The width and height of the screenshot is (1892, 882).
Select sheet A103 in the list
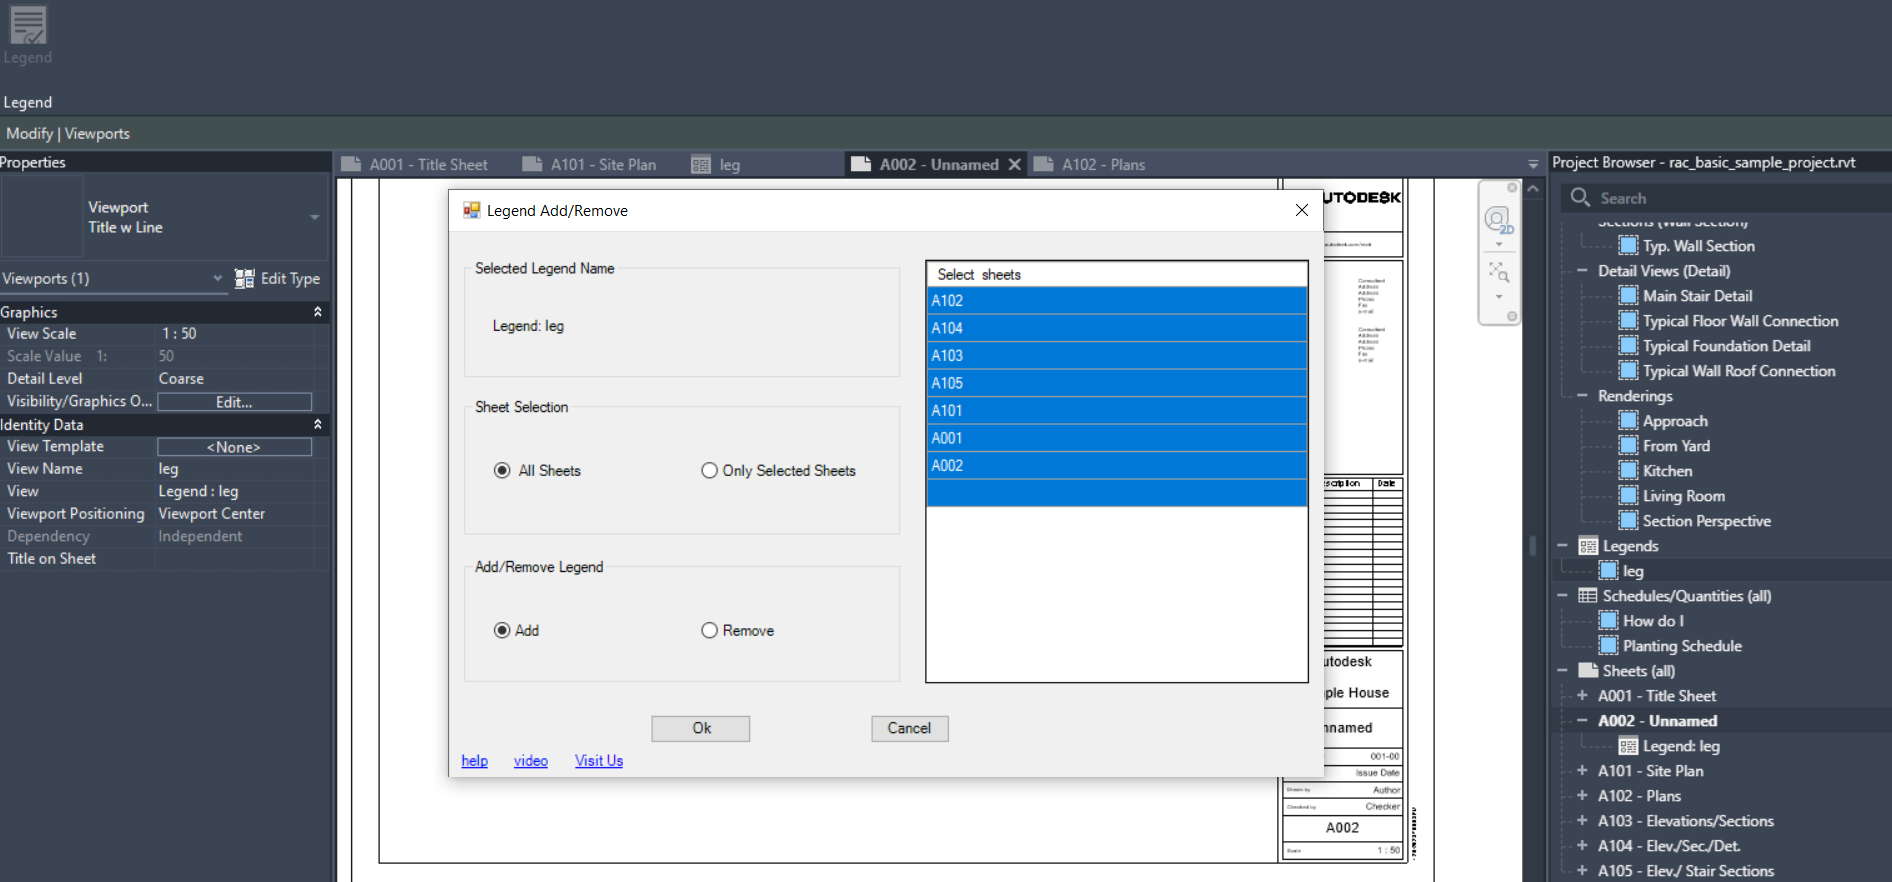pyautogui.click(x=1116, y=356)
